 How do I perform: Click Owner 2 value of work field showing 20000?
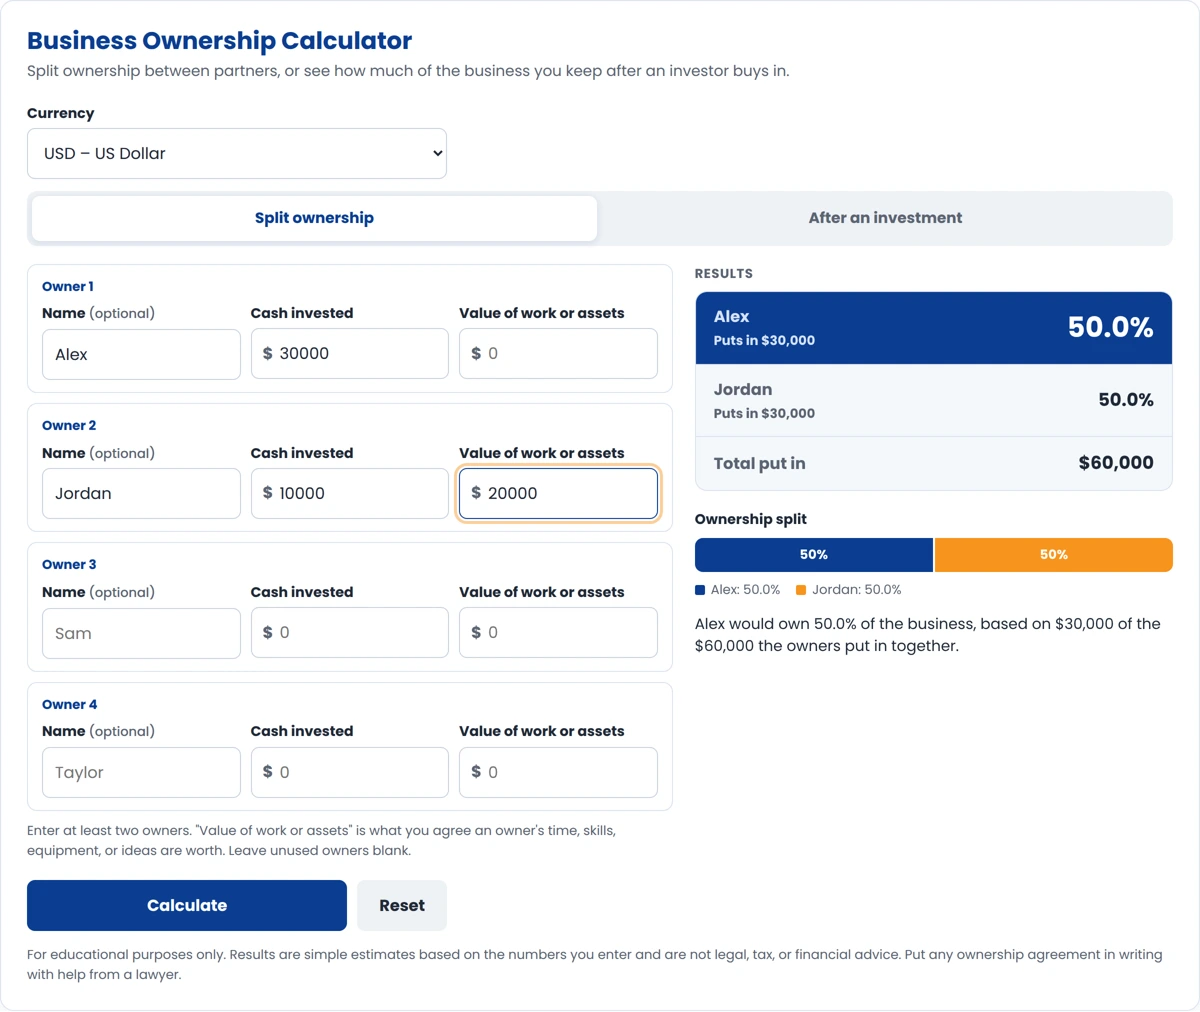point(558,493)
